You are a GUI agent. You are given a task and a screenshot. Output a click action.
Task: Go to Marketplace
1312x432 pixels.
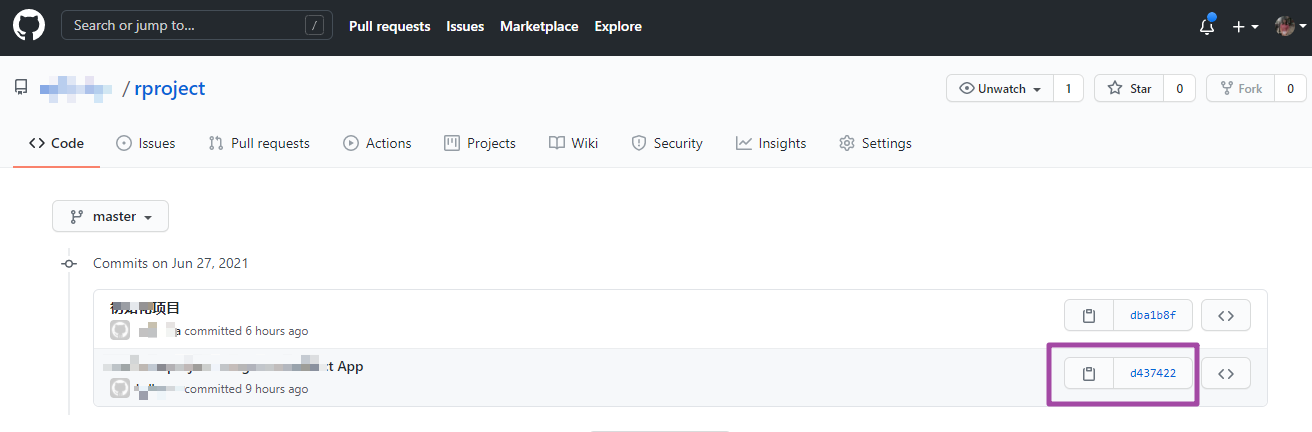pos(539,26)
